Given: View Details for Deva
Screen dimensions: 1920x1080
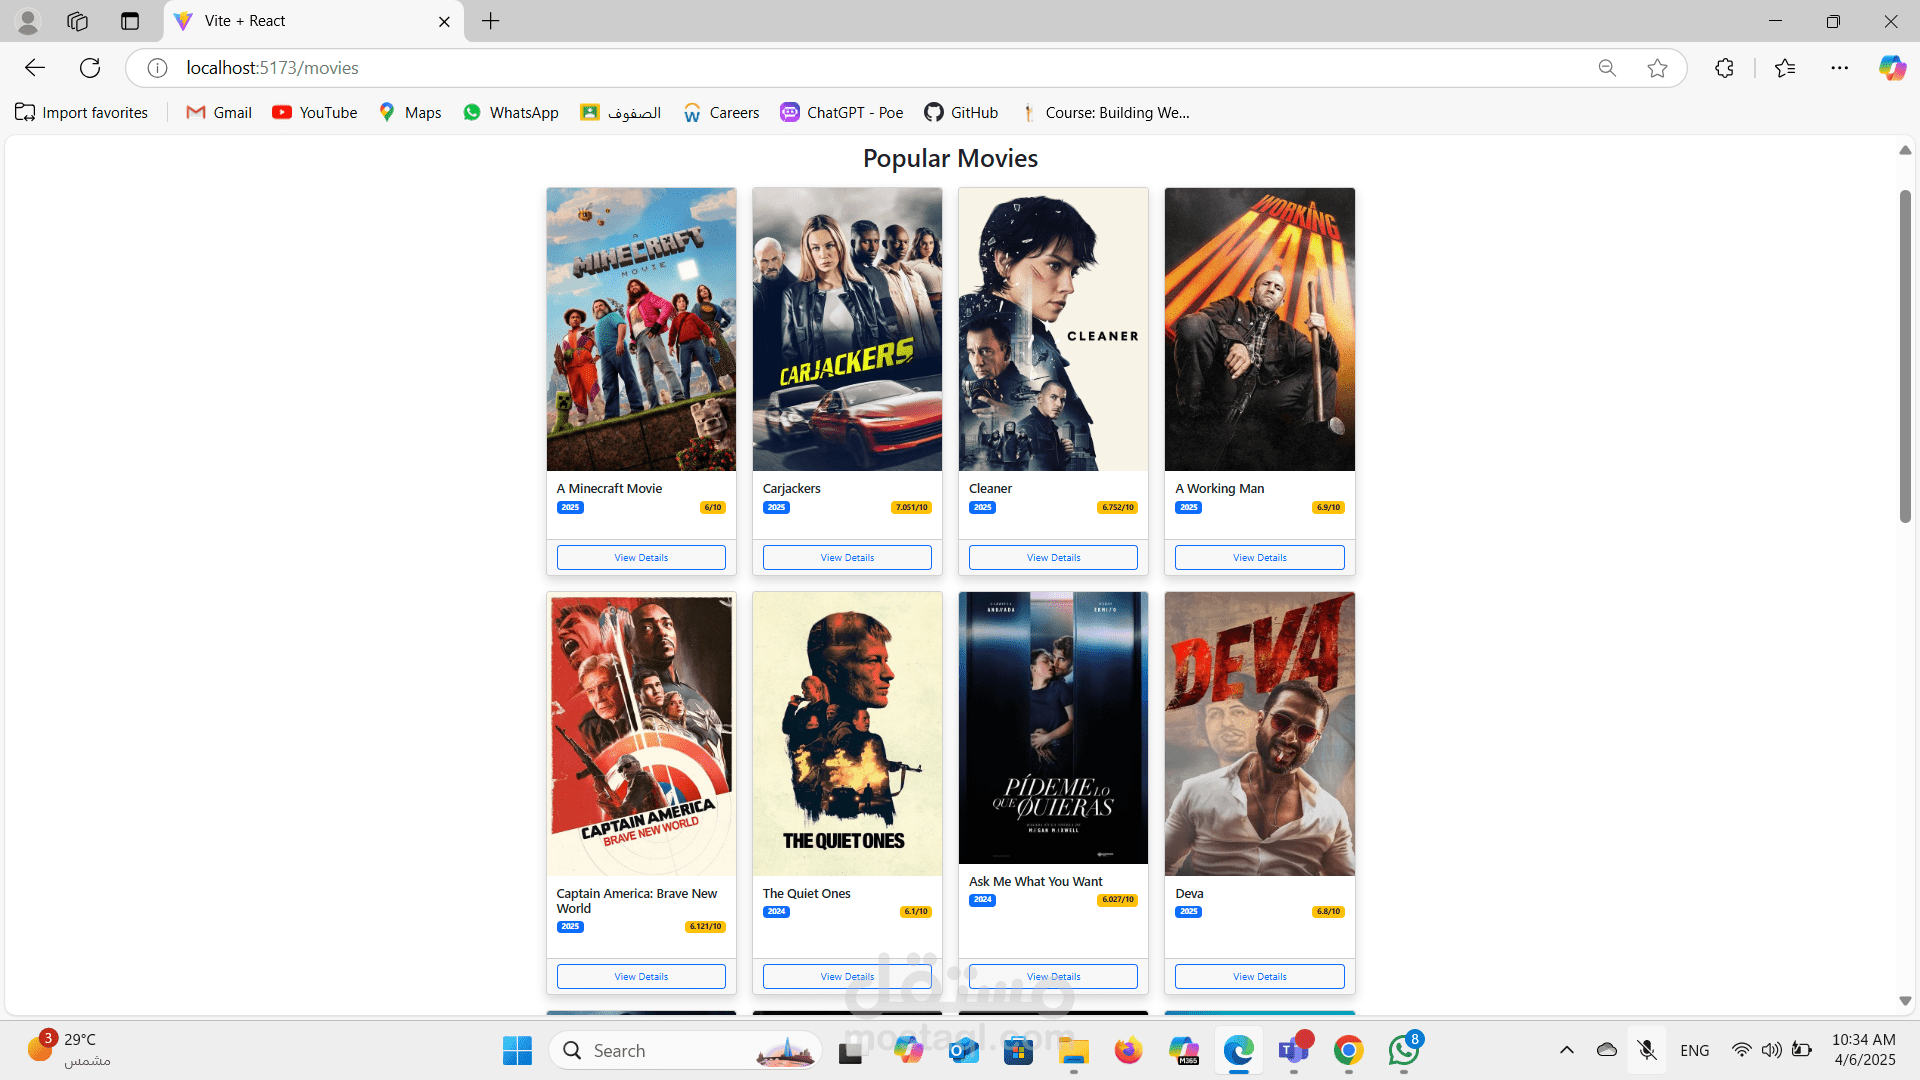Looking at the screenshot, I should pos(1259,977).
